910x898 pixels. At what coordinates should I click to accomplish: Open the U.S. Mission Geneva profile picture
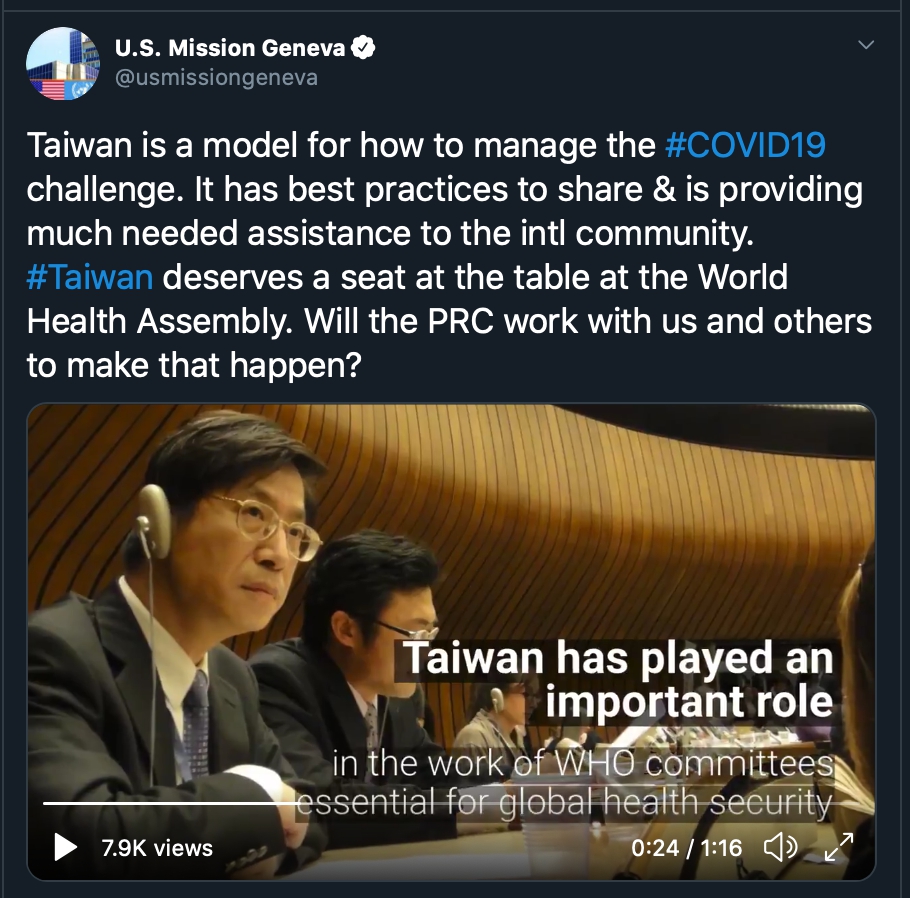(x=63, y=63)
